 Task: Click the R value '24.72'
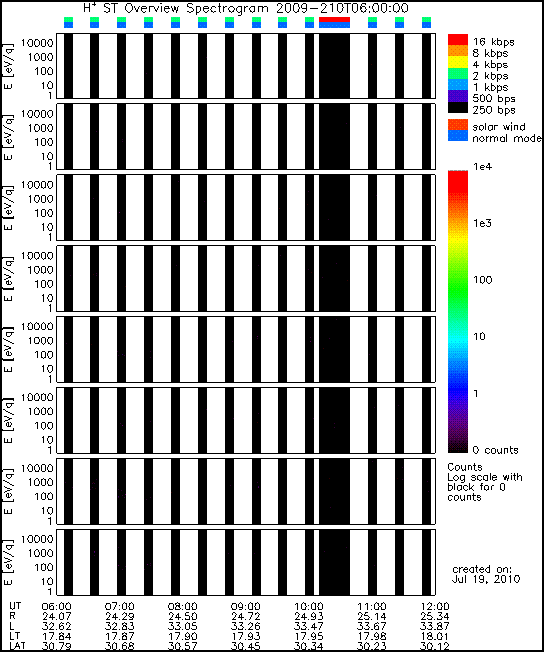pos(246,617)
